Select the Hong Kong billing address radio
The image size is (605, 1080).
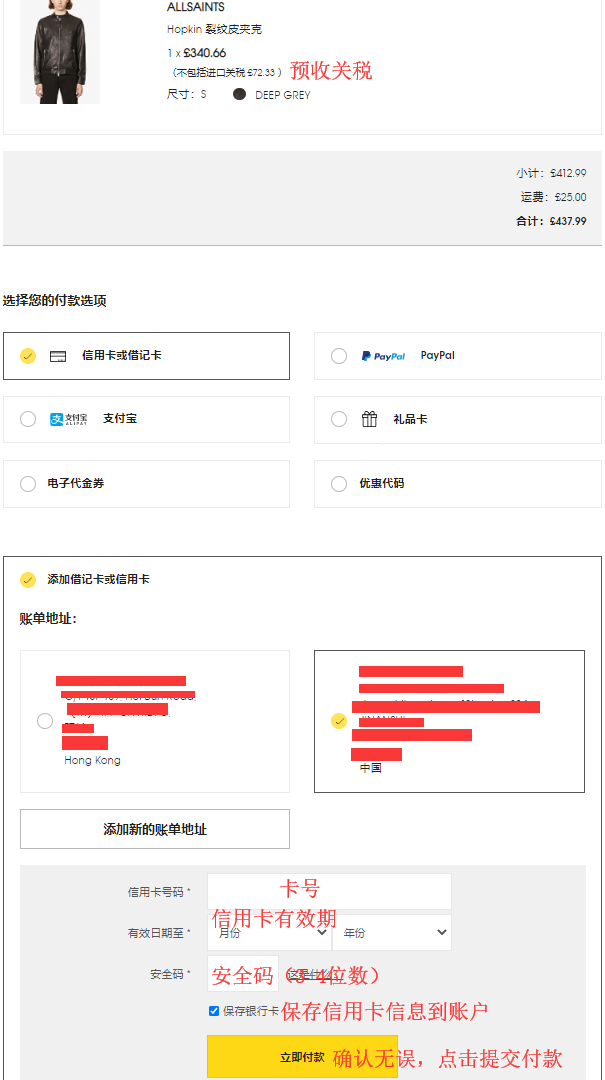point(45,721)
